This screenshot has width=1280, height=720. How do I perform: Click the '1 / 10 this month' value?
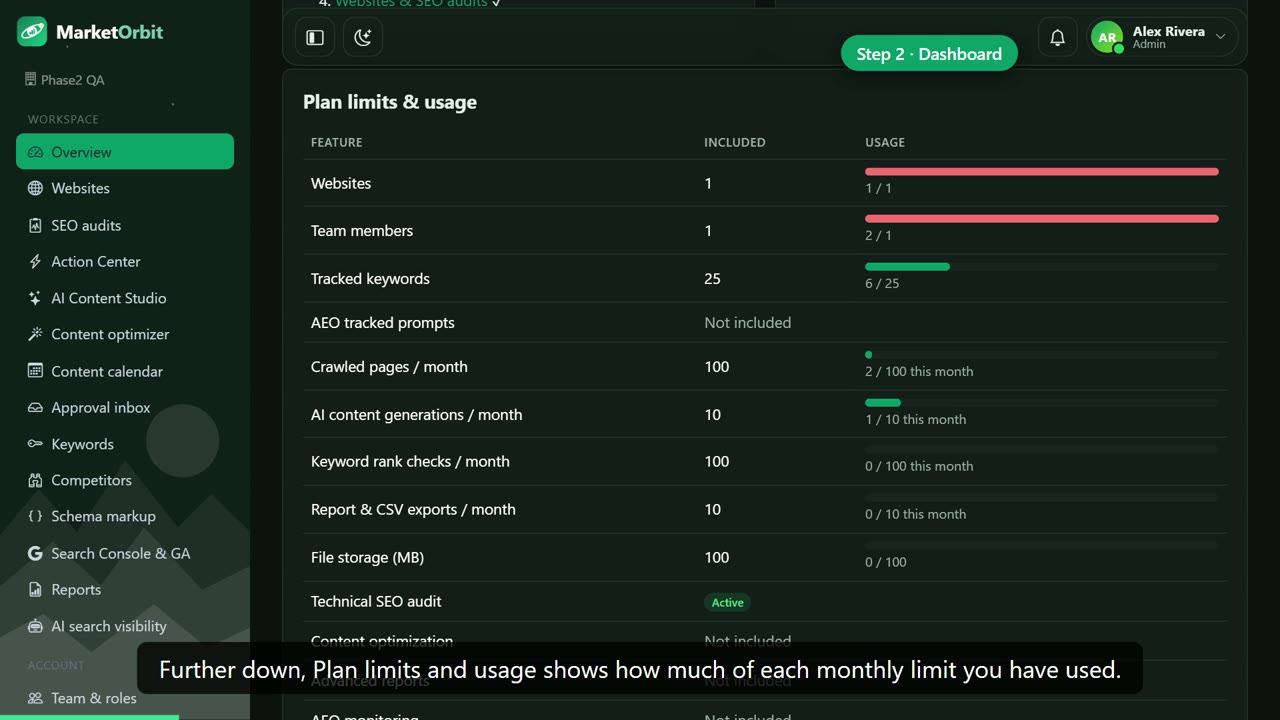915,419
